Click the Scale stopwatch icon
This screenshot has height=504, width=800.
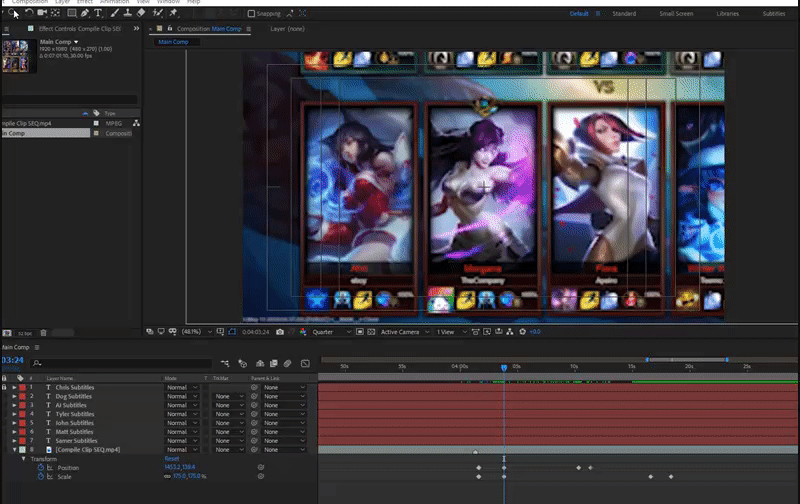tap(41, 476)
